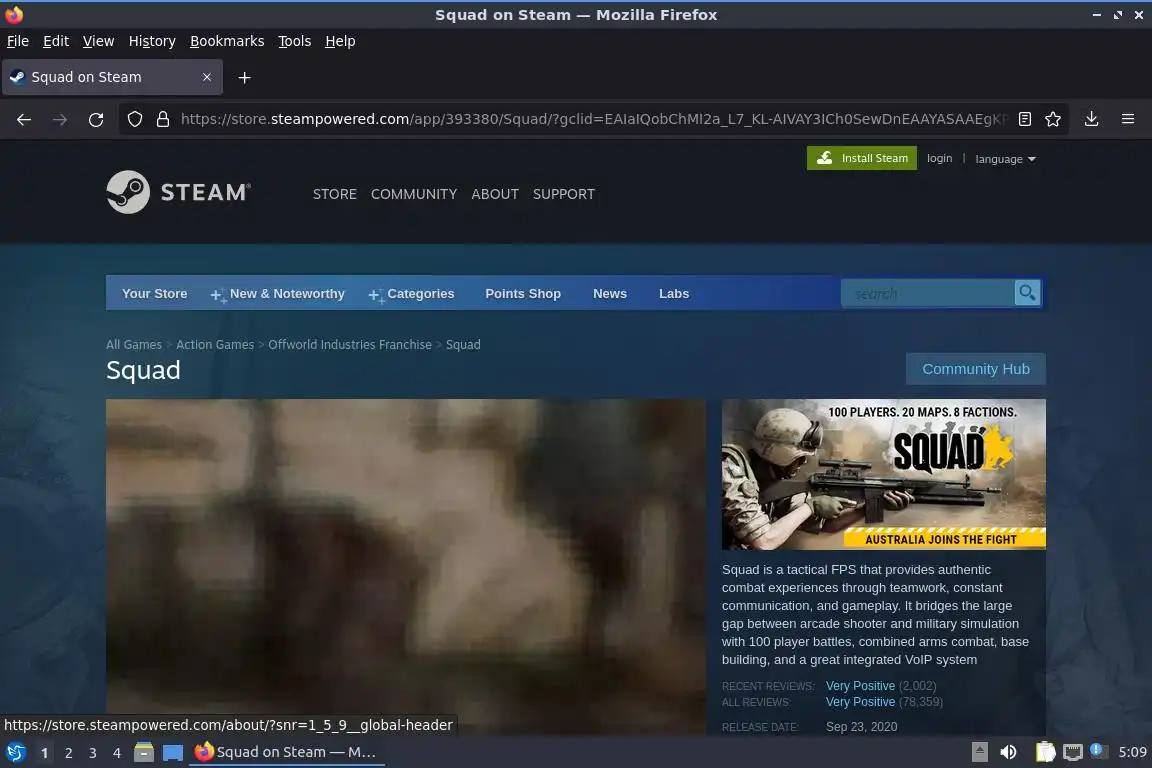Expand the Categories store menu

pos(411,294)
